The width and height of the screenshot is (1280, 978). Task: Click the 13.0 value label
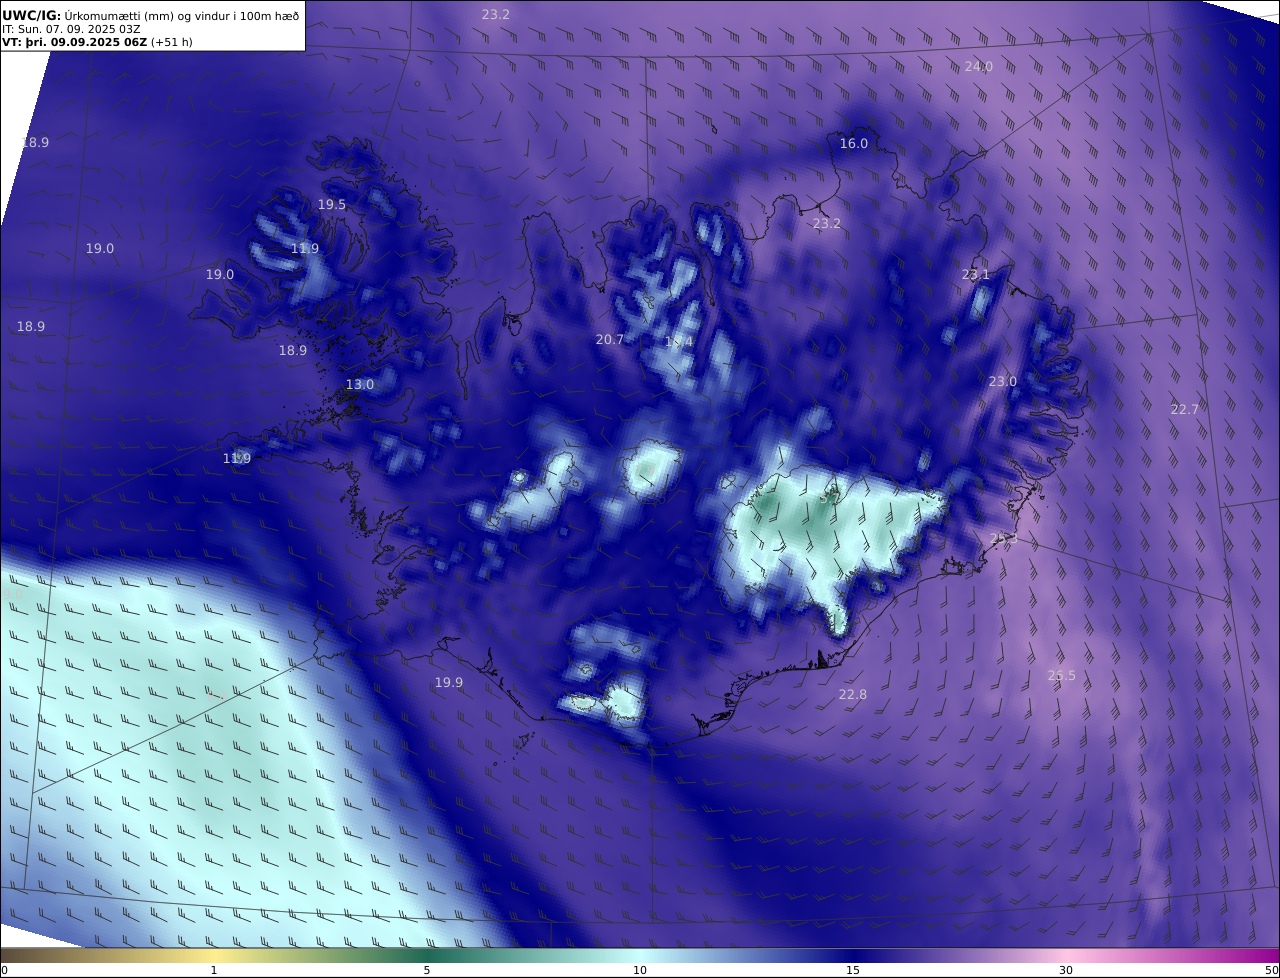click(x=360, y=384)
